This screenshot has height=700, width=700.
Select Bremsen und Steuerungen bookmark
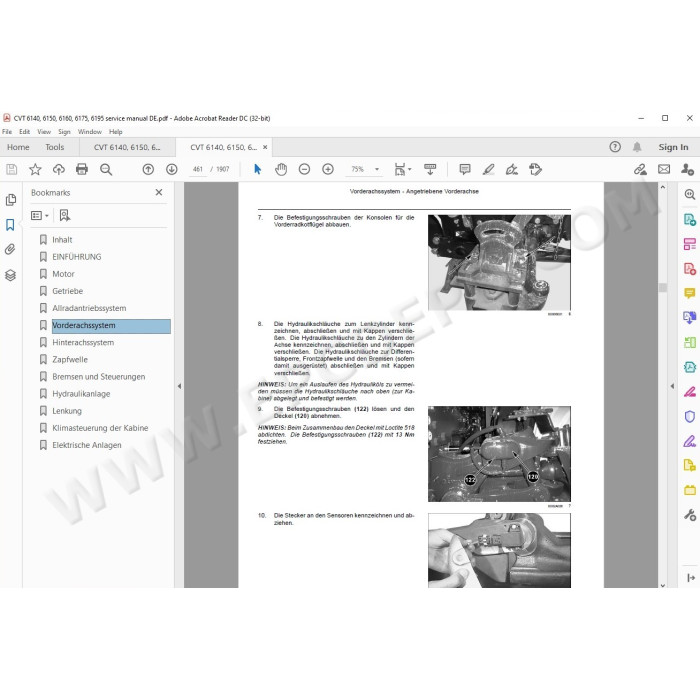pyautogui.click(x=99, y=377)
